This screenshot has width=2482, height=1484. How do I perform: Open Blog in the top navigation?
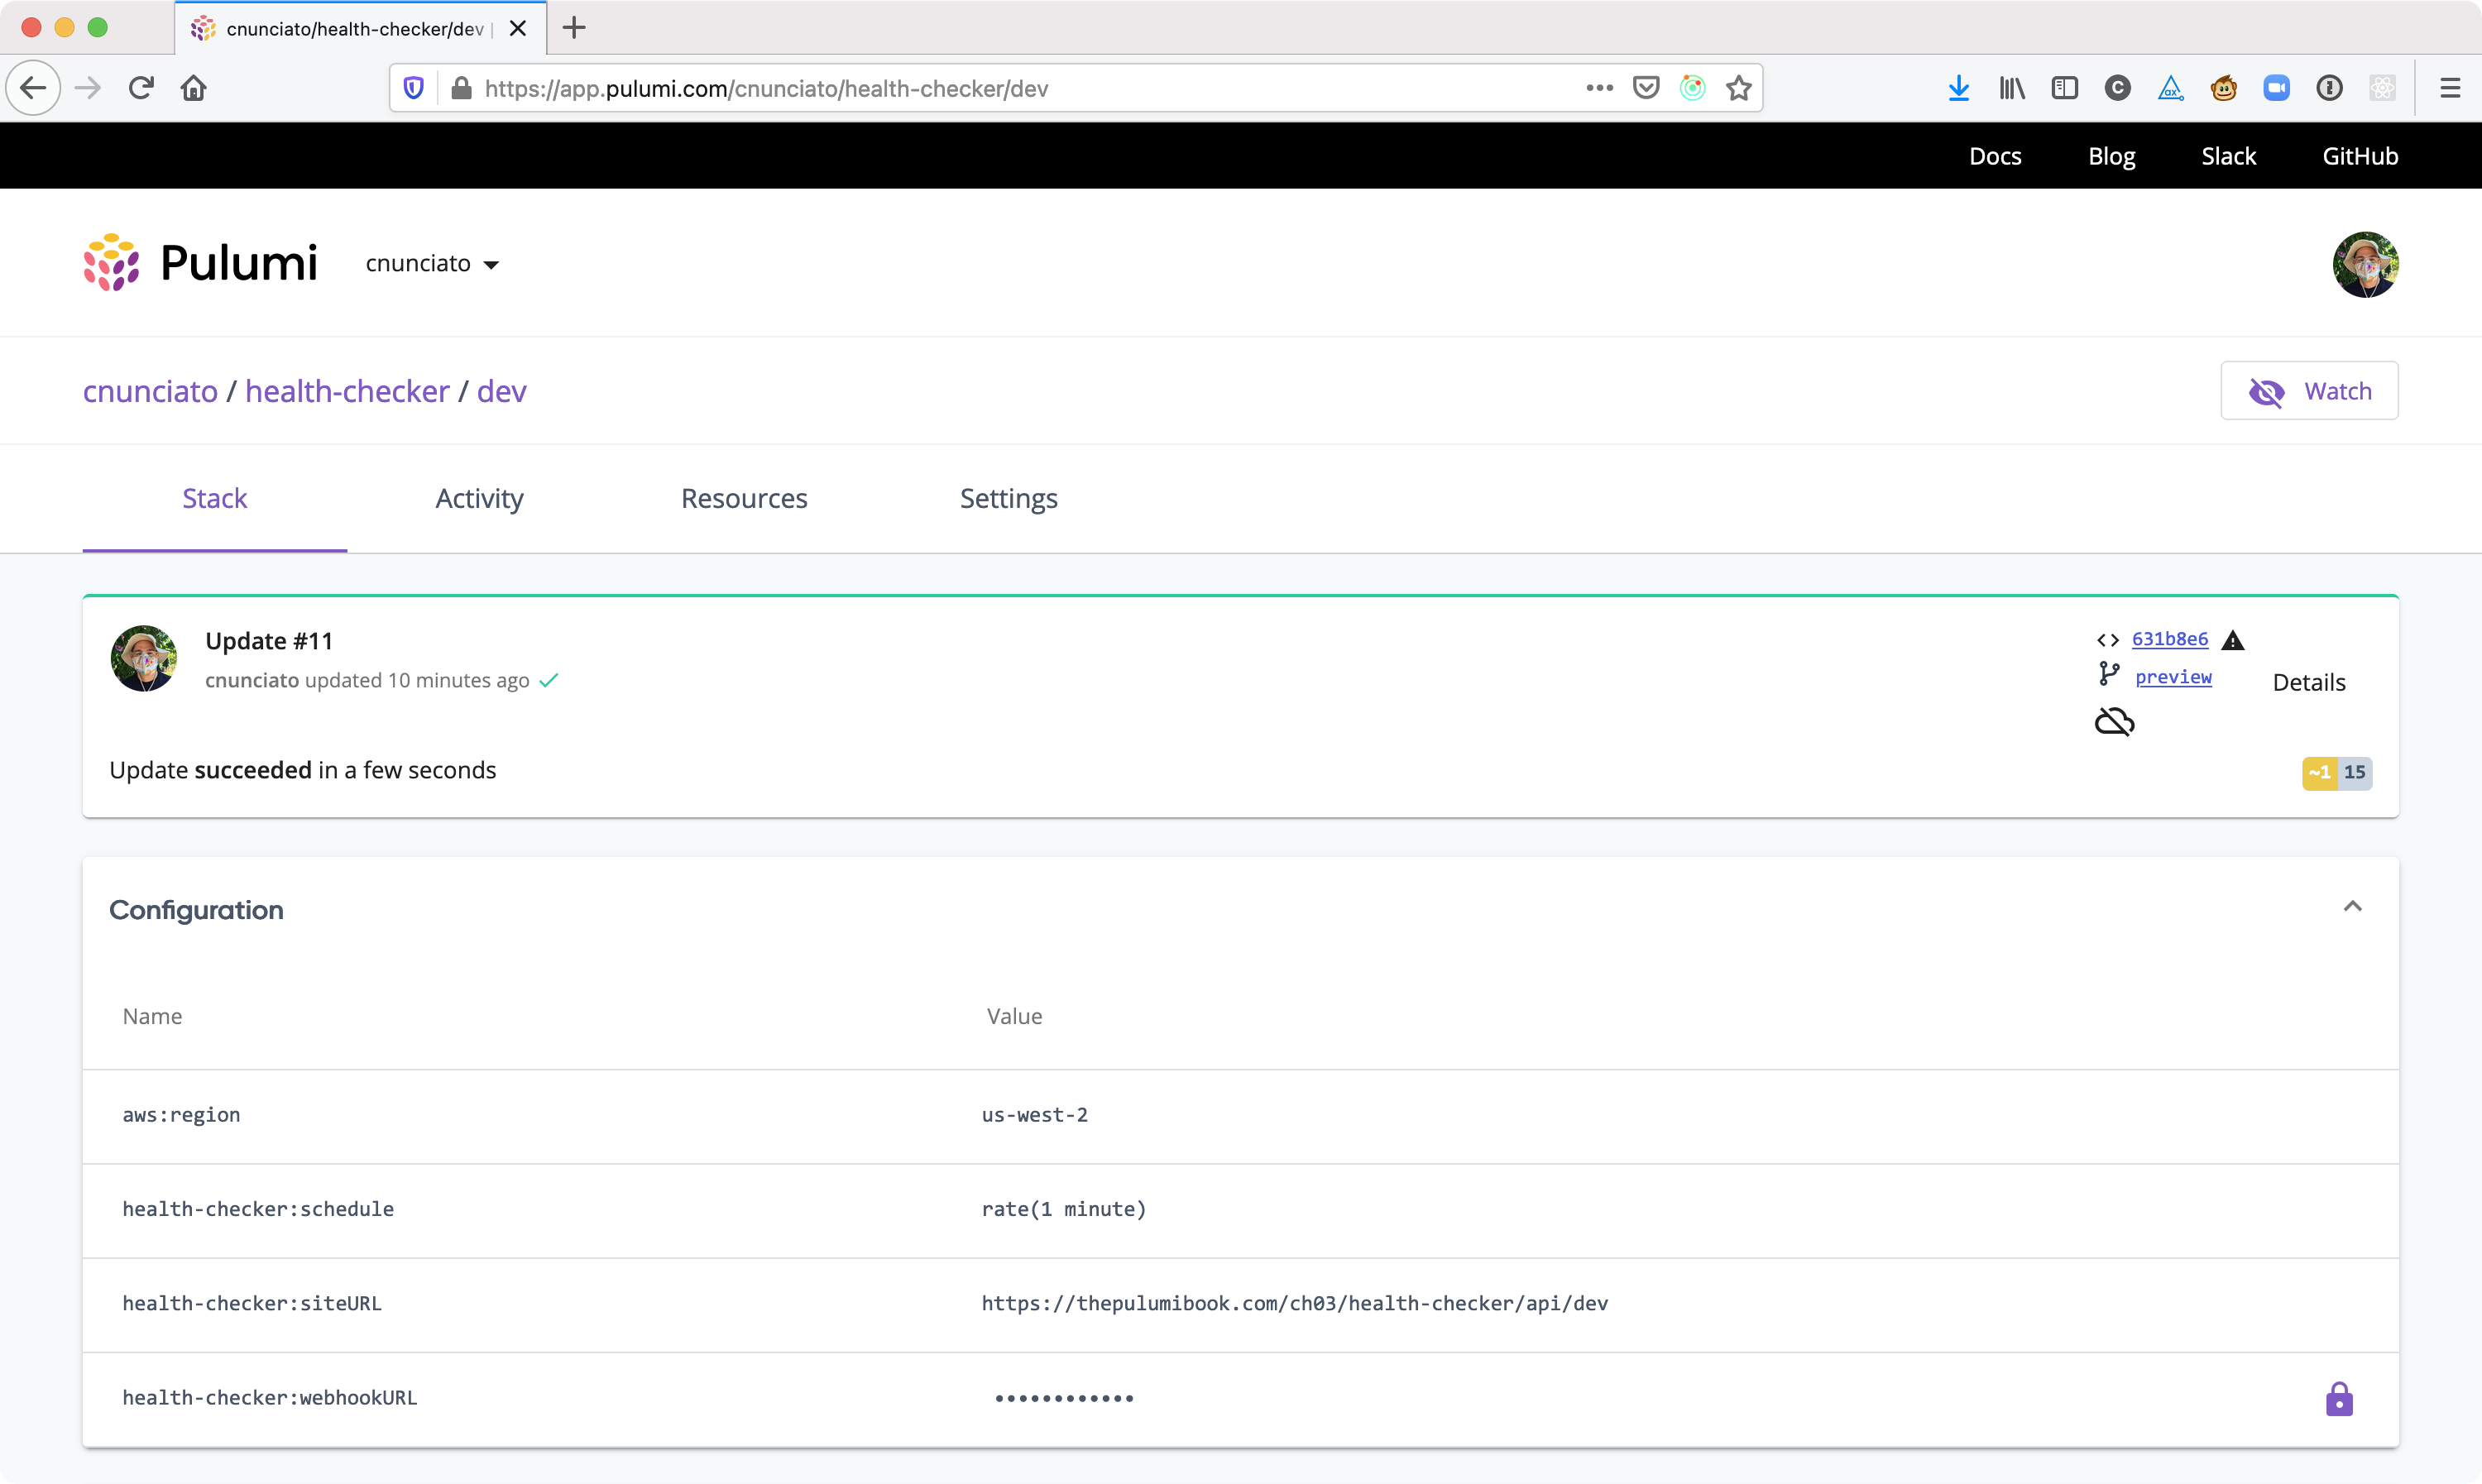coord(2111,156)
